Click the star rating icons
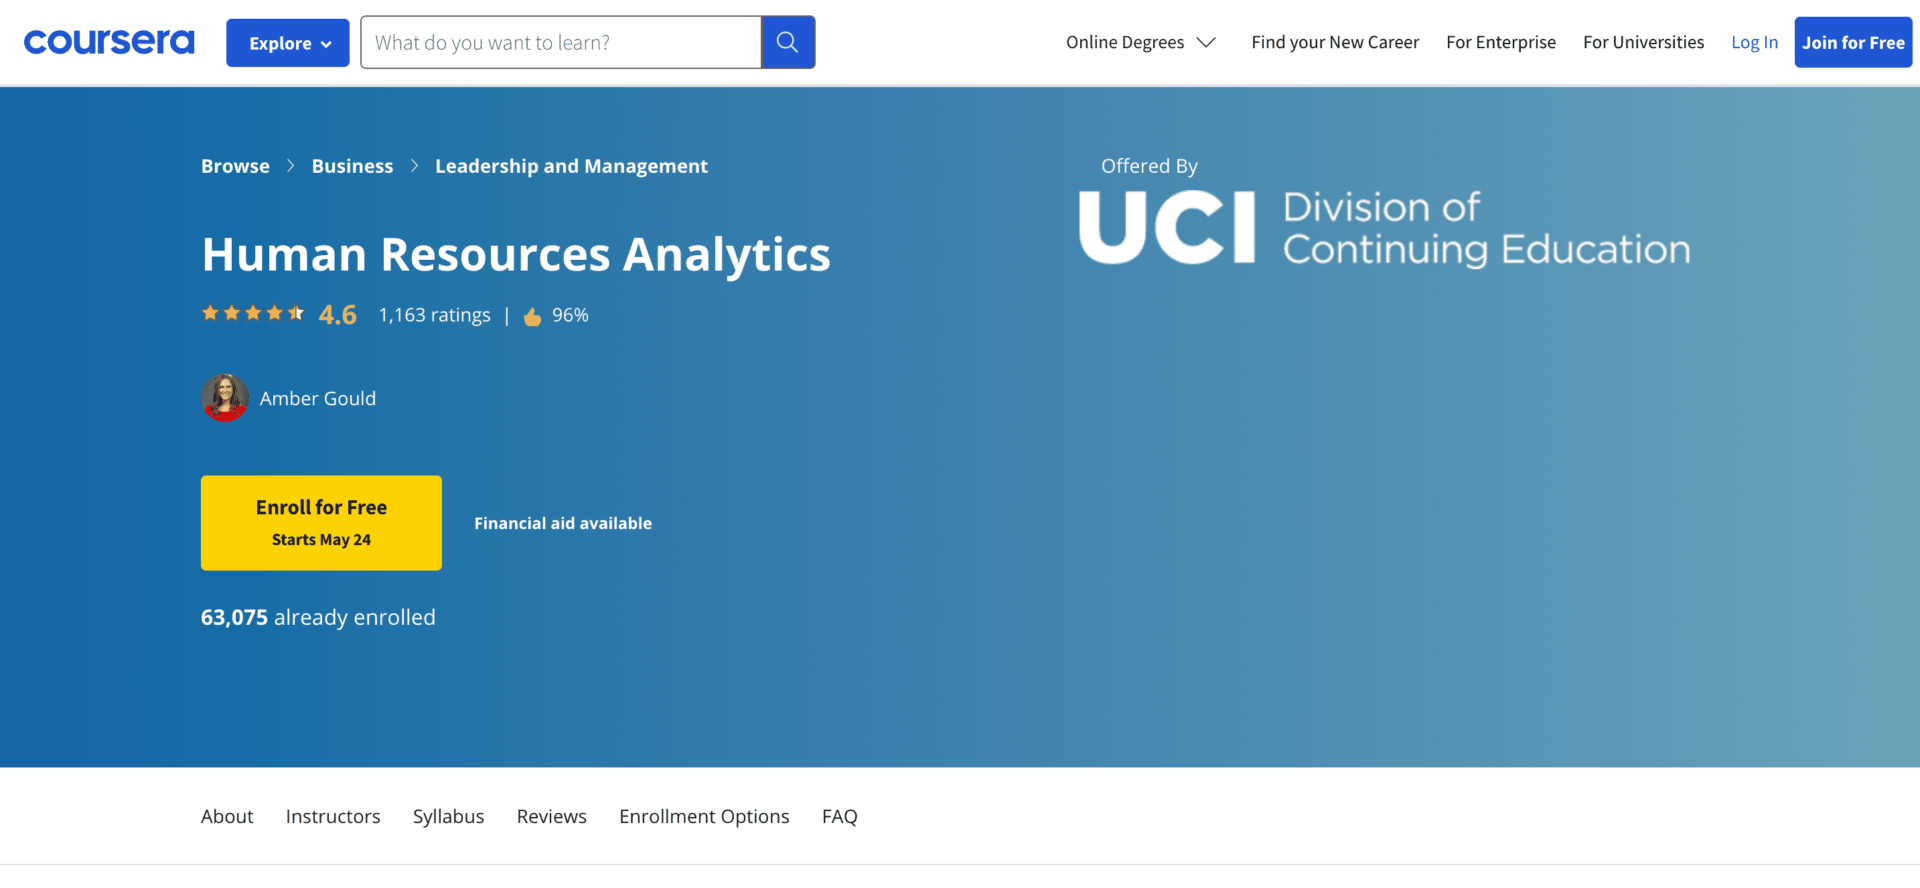The width and height of the screenshot is (1920, 888). [x=253, y=314]
